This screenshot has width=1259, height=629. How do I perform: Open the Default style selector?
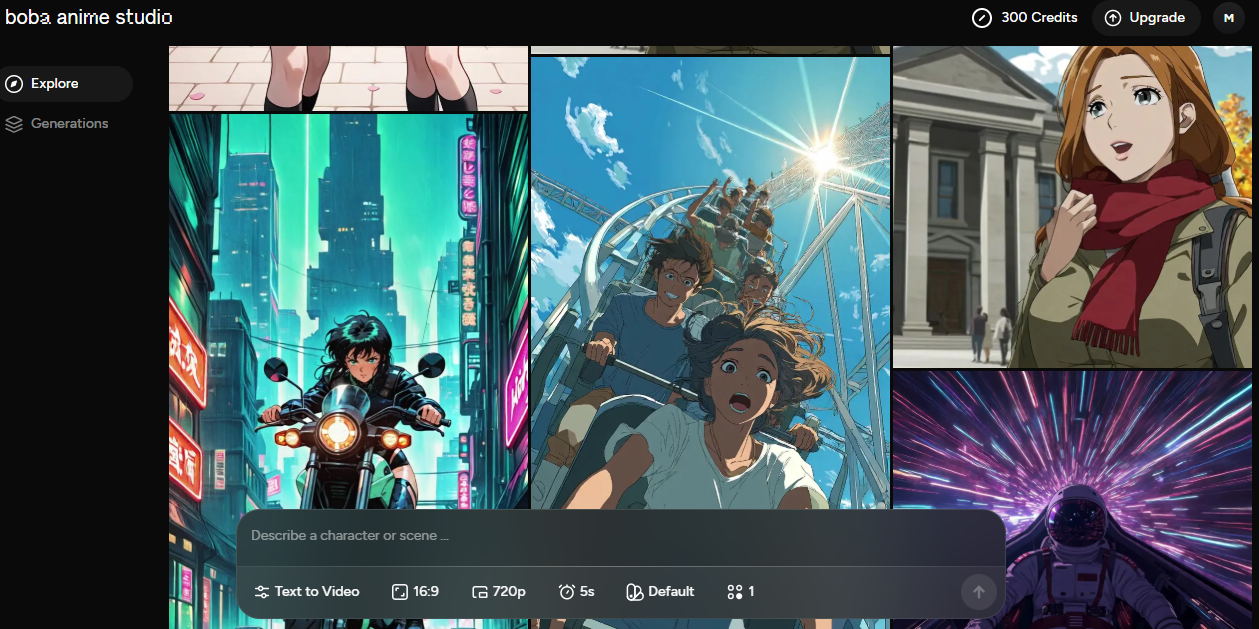click(x=660, y=592)
